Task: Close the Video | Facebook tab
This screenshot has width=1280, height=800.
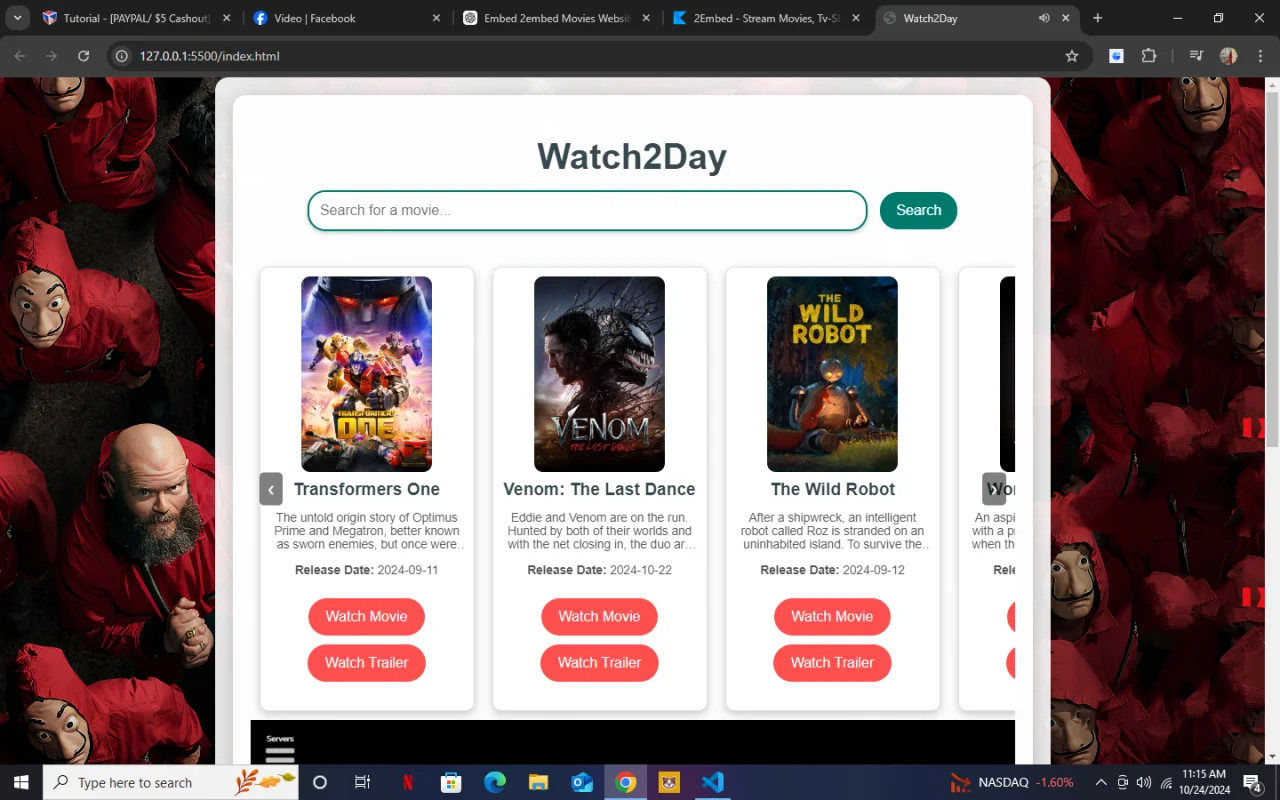Action: (x=437, y=18)
